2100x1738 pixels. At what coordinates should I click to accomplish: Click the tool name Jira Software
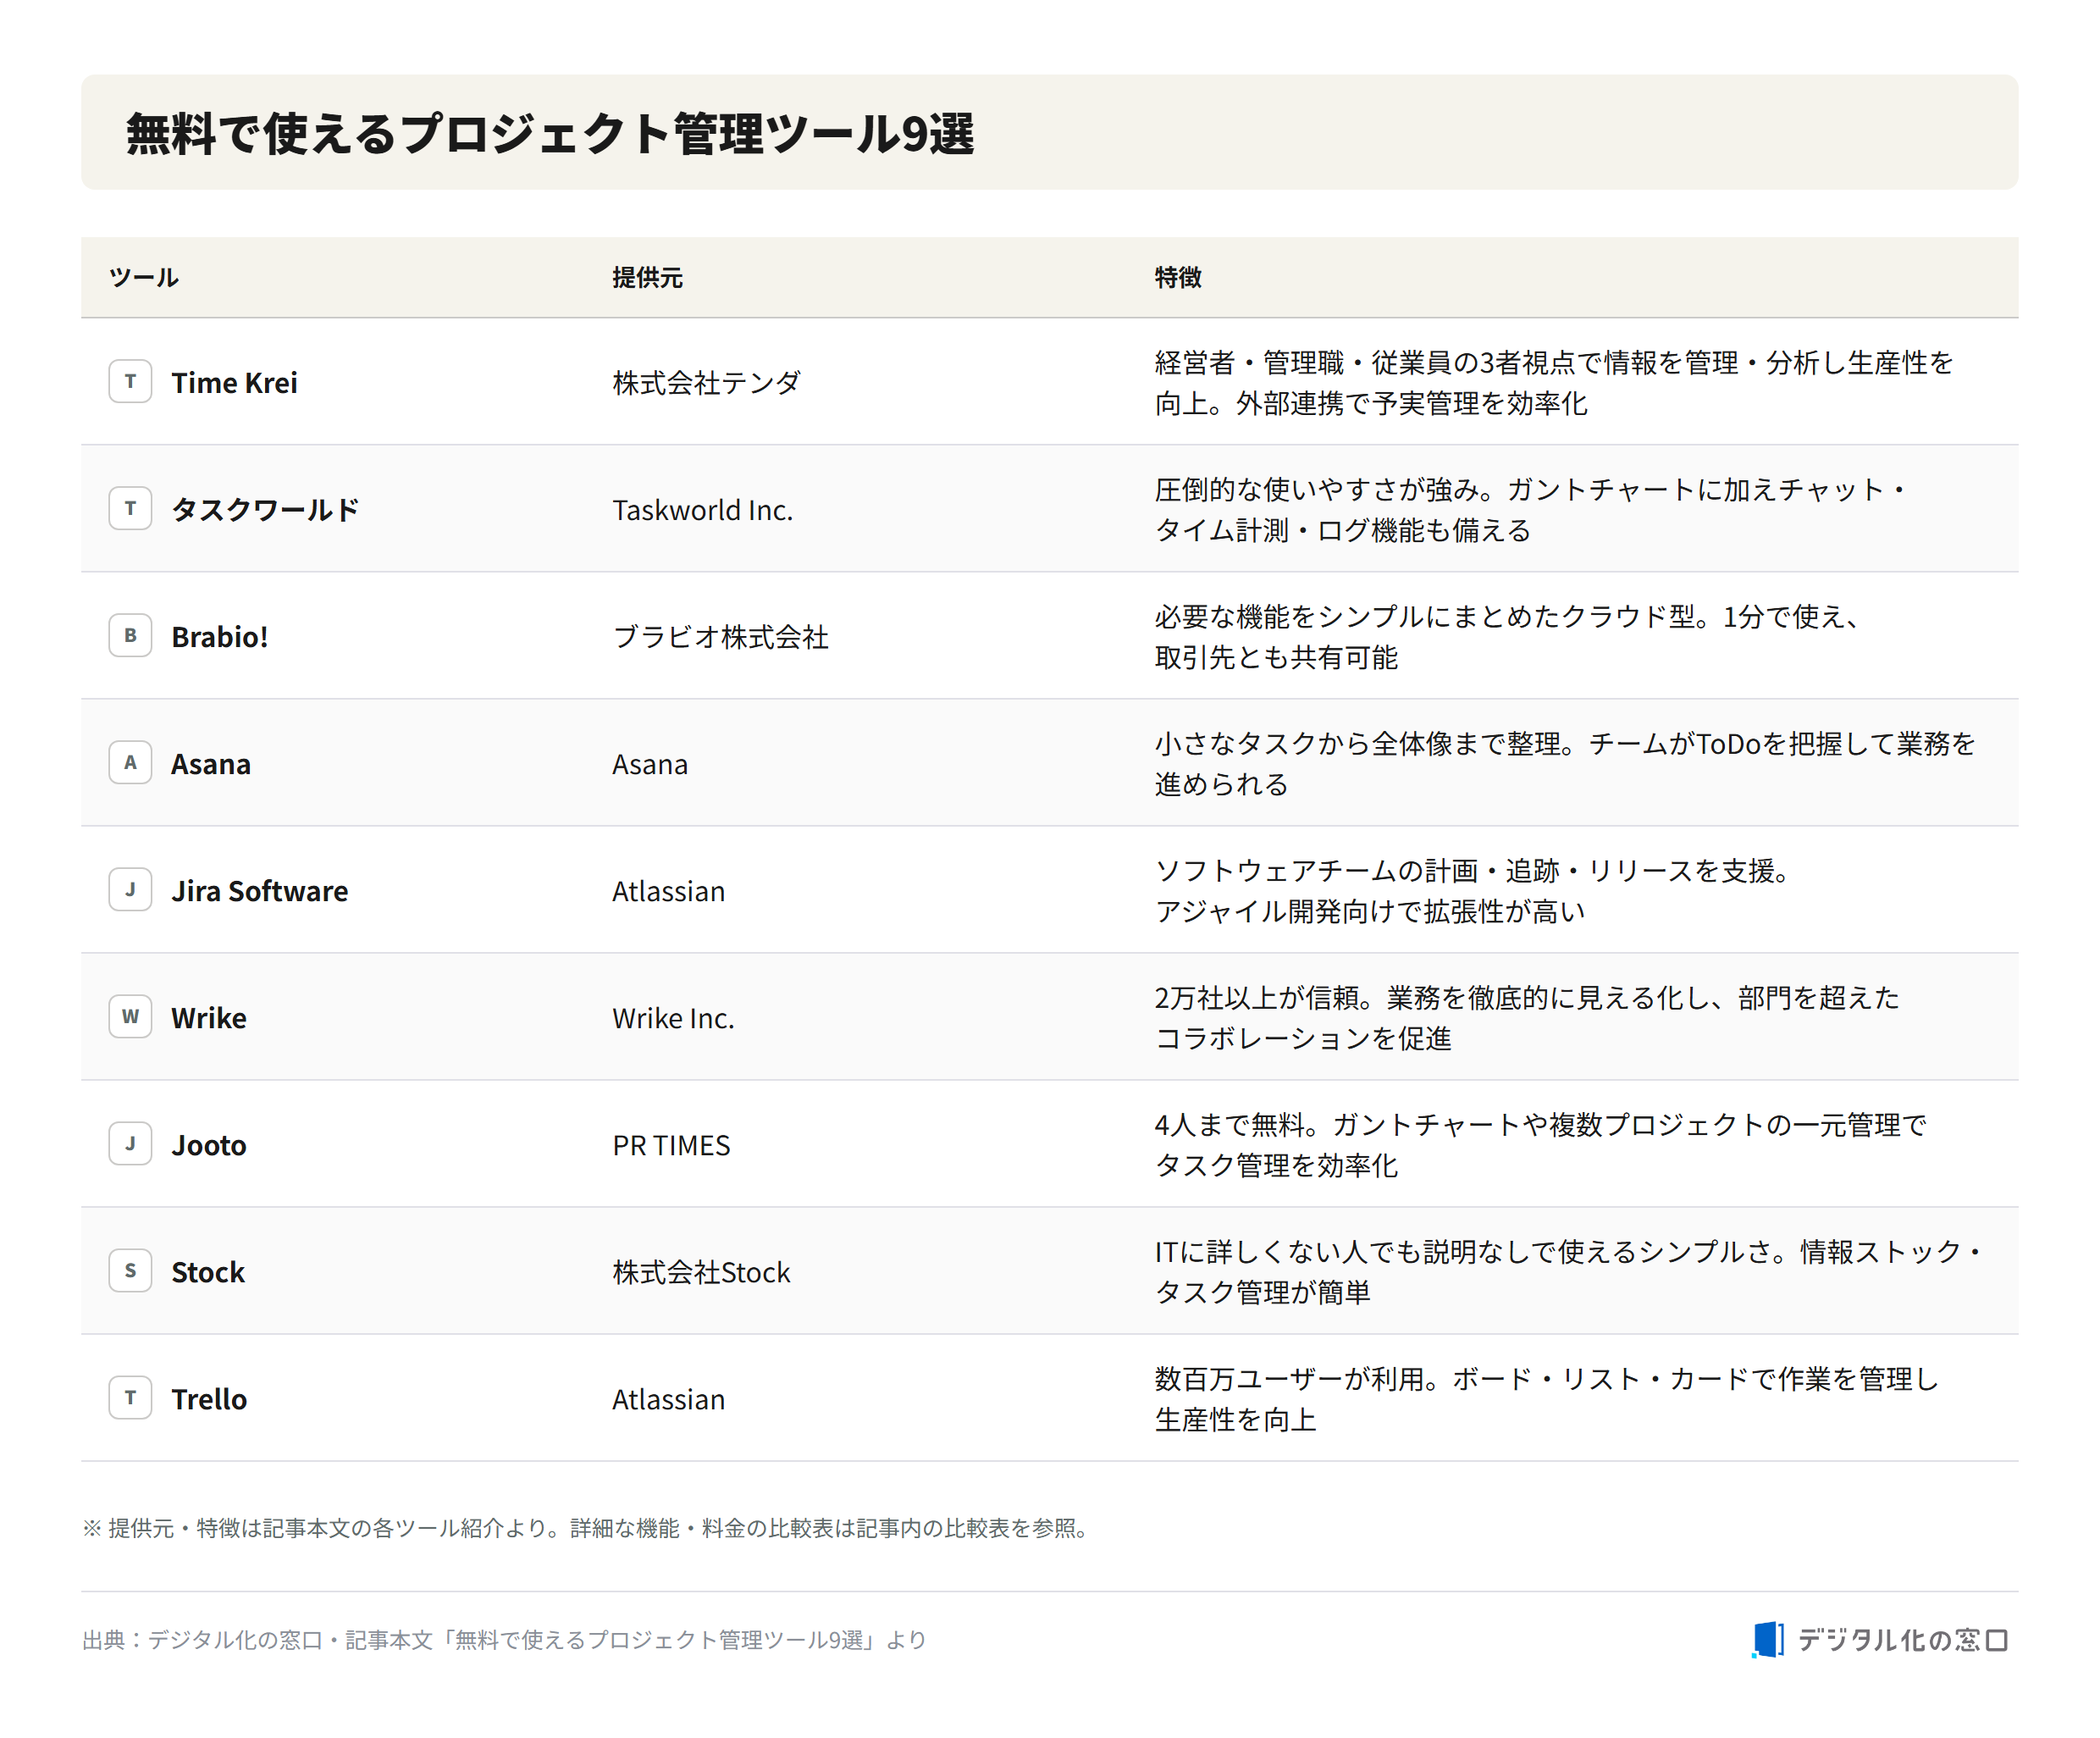(260, 890)
